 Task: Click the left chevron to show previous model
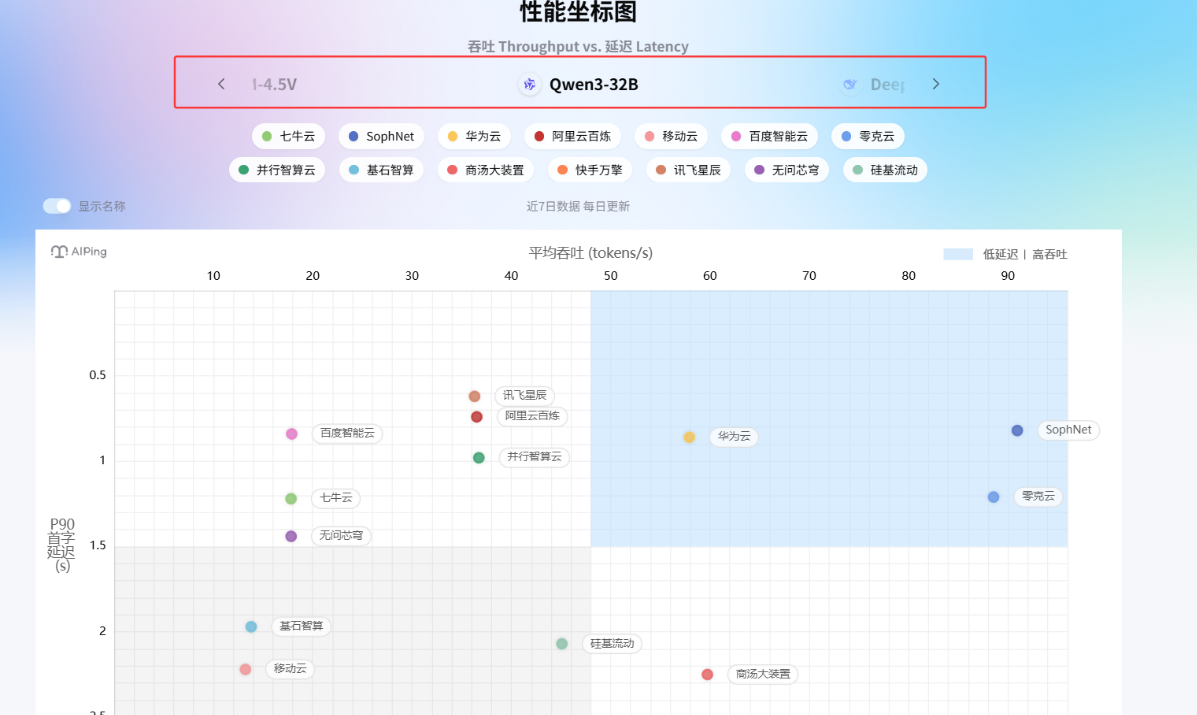221,85
